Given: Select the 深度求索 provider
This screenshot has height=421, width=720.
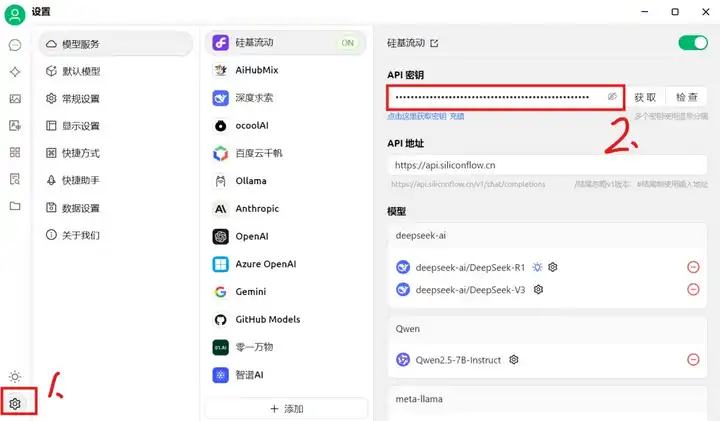Looking at the screenshot, I should pyautogui.click(x=285, y=98).
